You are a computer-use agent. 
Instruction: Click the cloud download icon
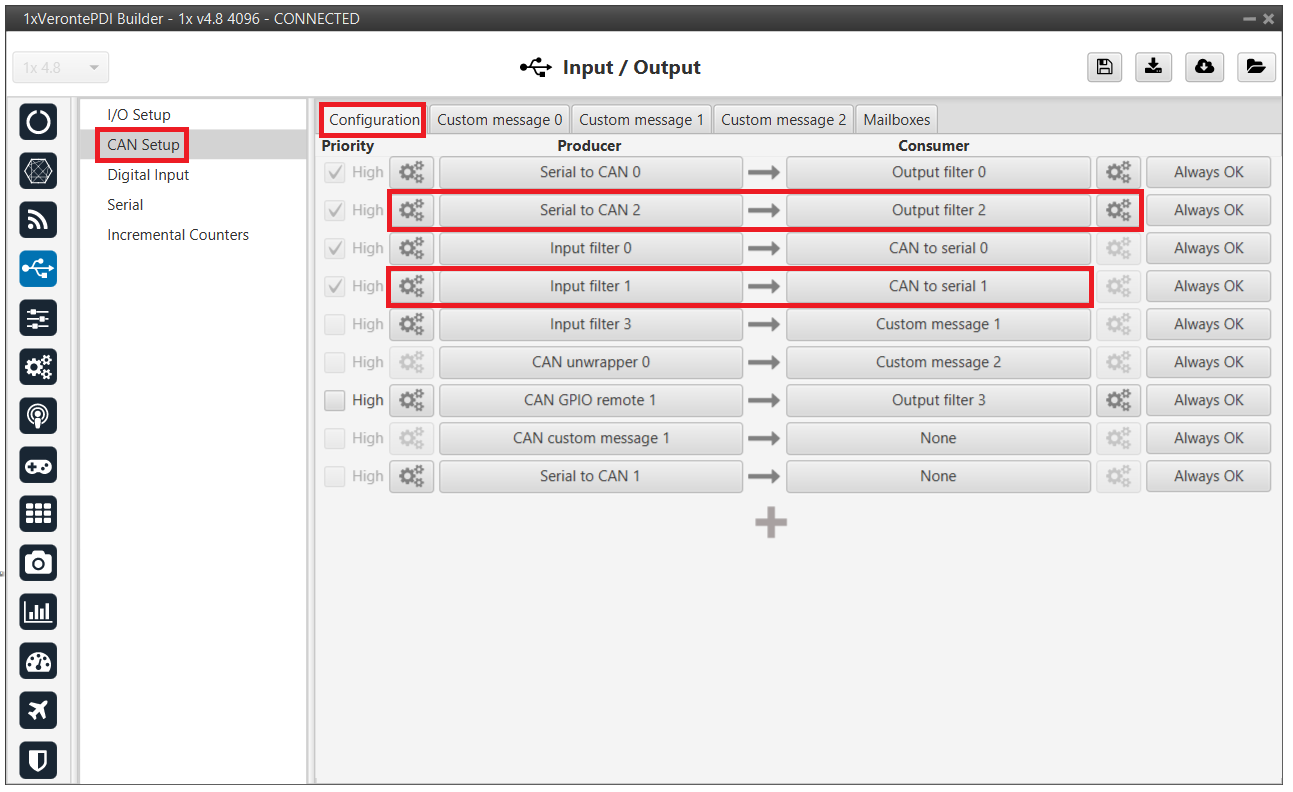[x=1205, y=67]
